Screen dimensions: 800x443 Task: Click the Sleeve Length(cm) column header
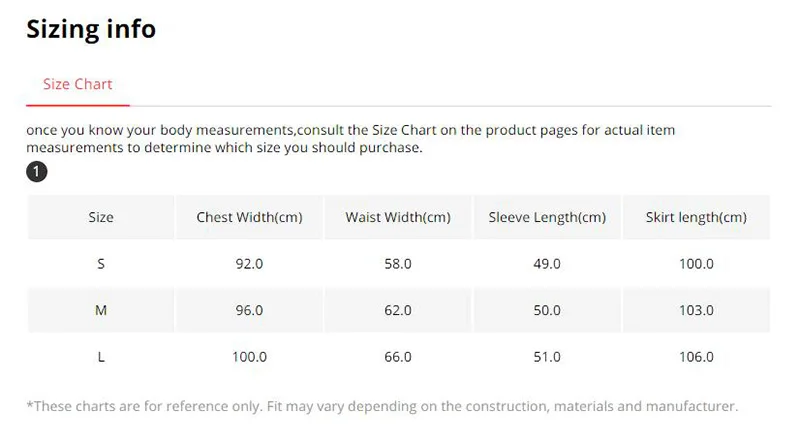coord(547,217)
